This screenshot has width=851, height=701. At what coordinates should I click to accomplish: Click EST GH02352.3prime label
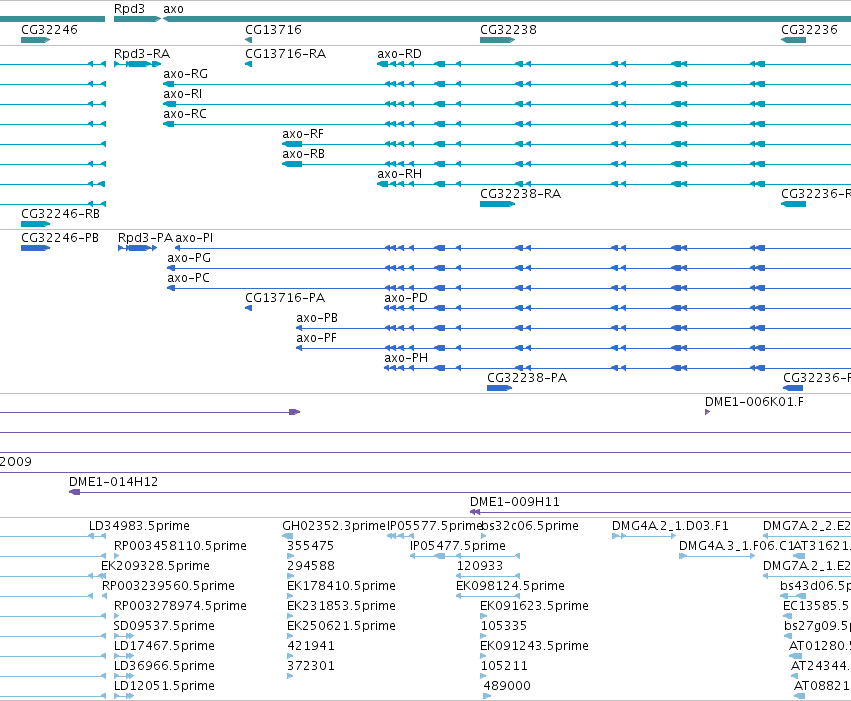click(x=334, y=526)
